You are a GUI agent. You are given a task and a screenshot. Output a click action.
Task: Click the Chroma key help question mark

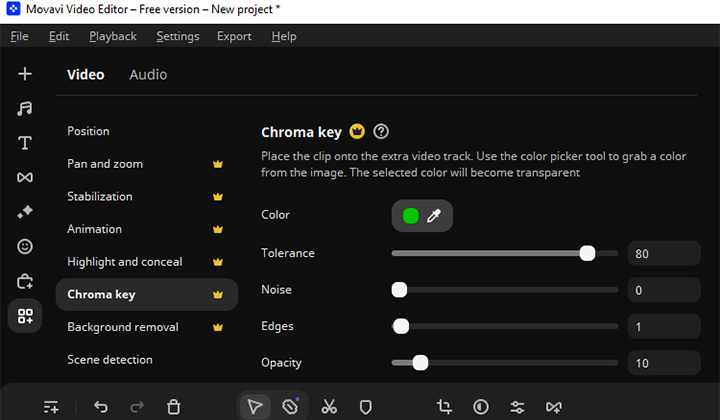pyautogui.click(x=380, y=132)
